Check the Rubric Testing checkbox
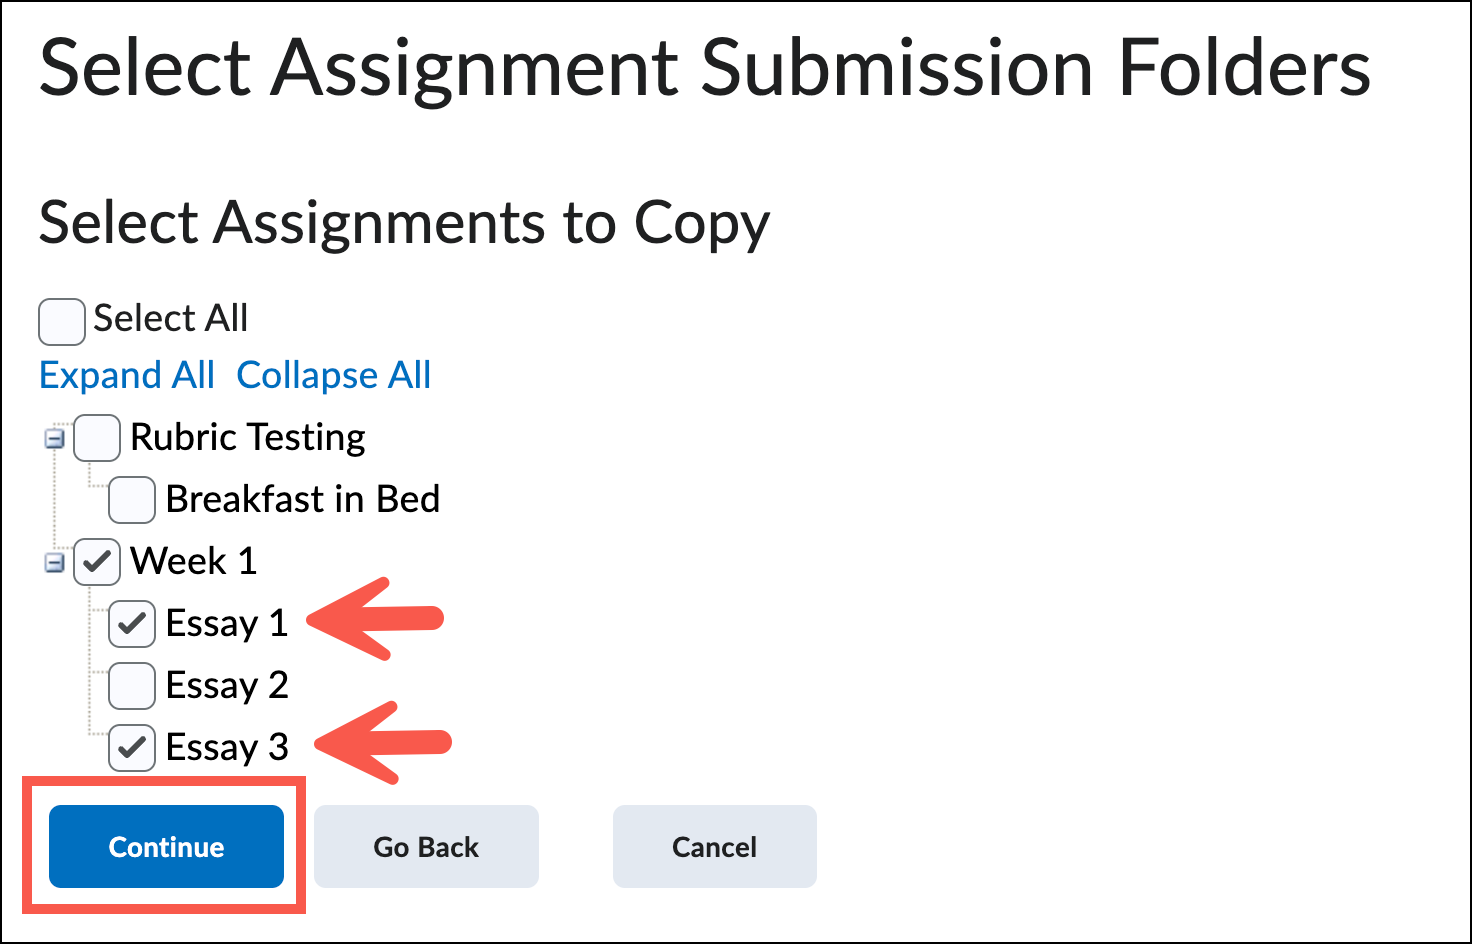 tap(97, 438)
